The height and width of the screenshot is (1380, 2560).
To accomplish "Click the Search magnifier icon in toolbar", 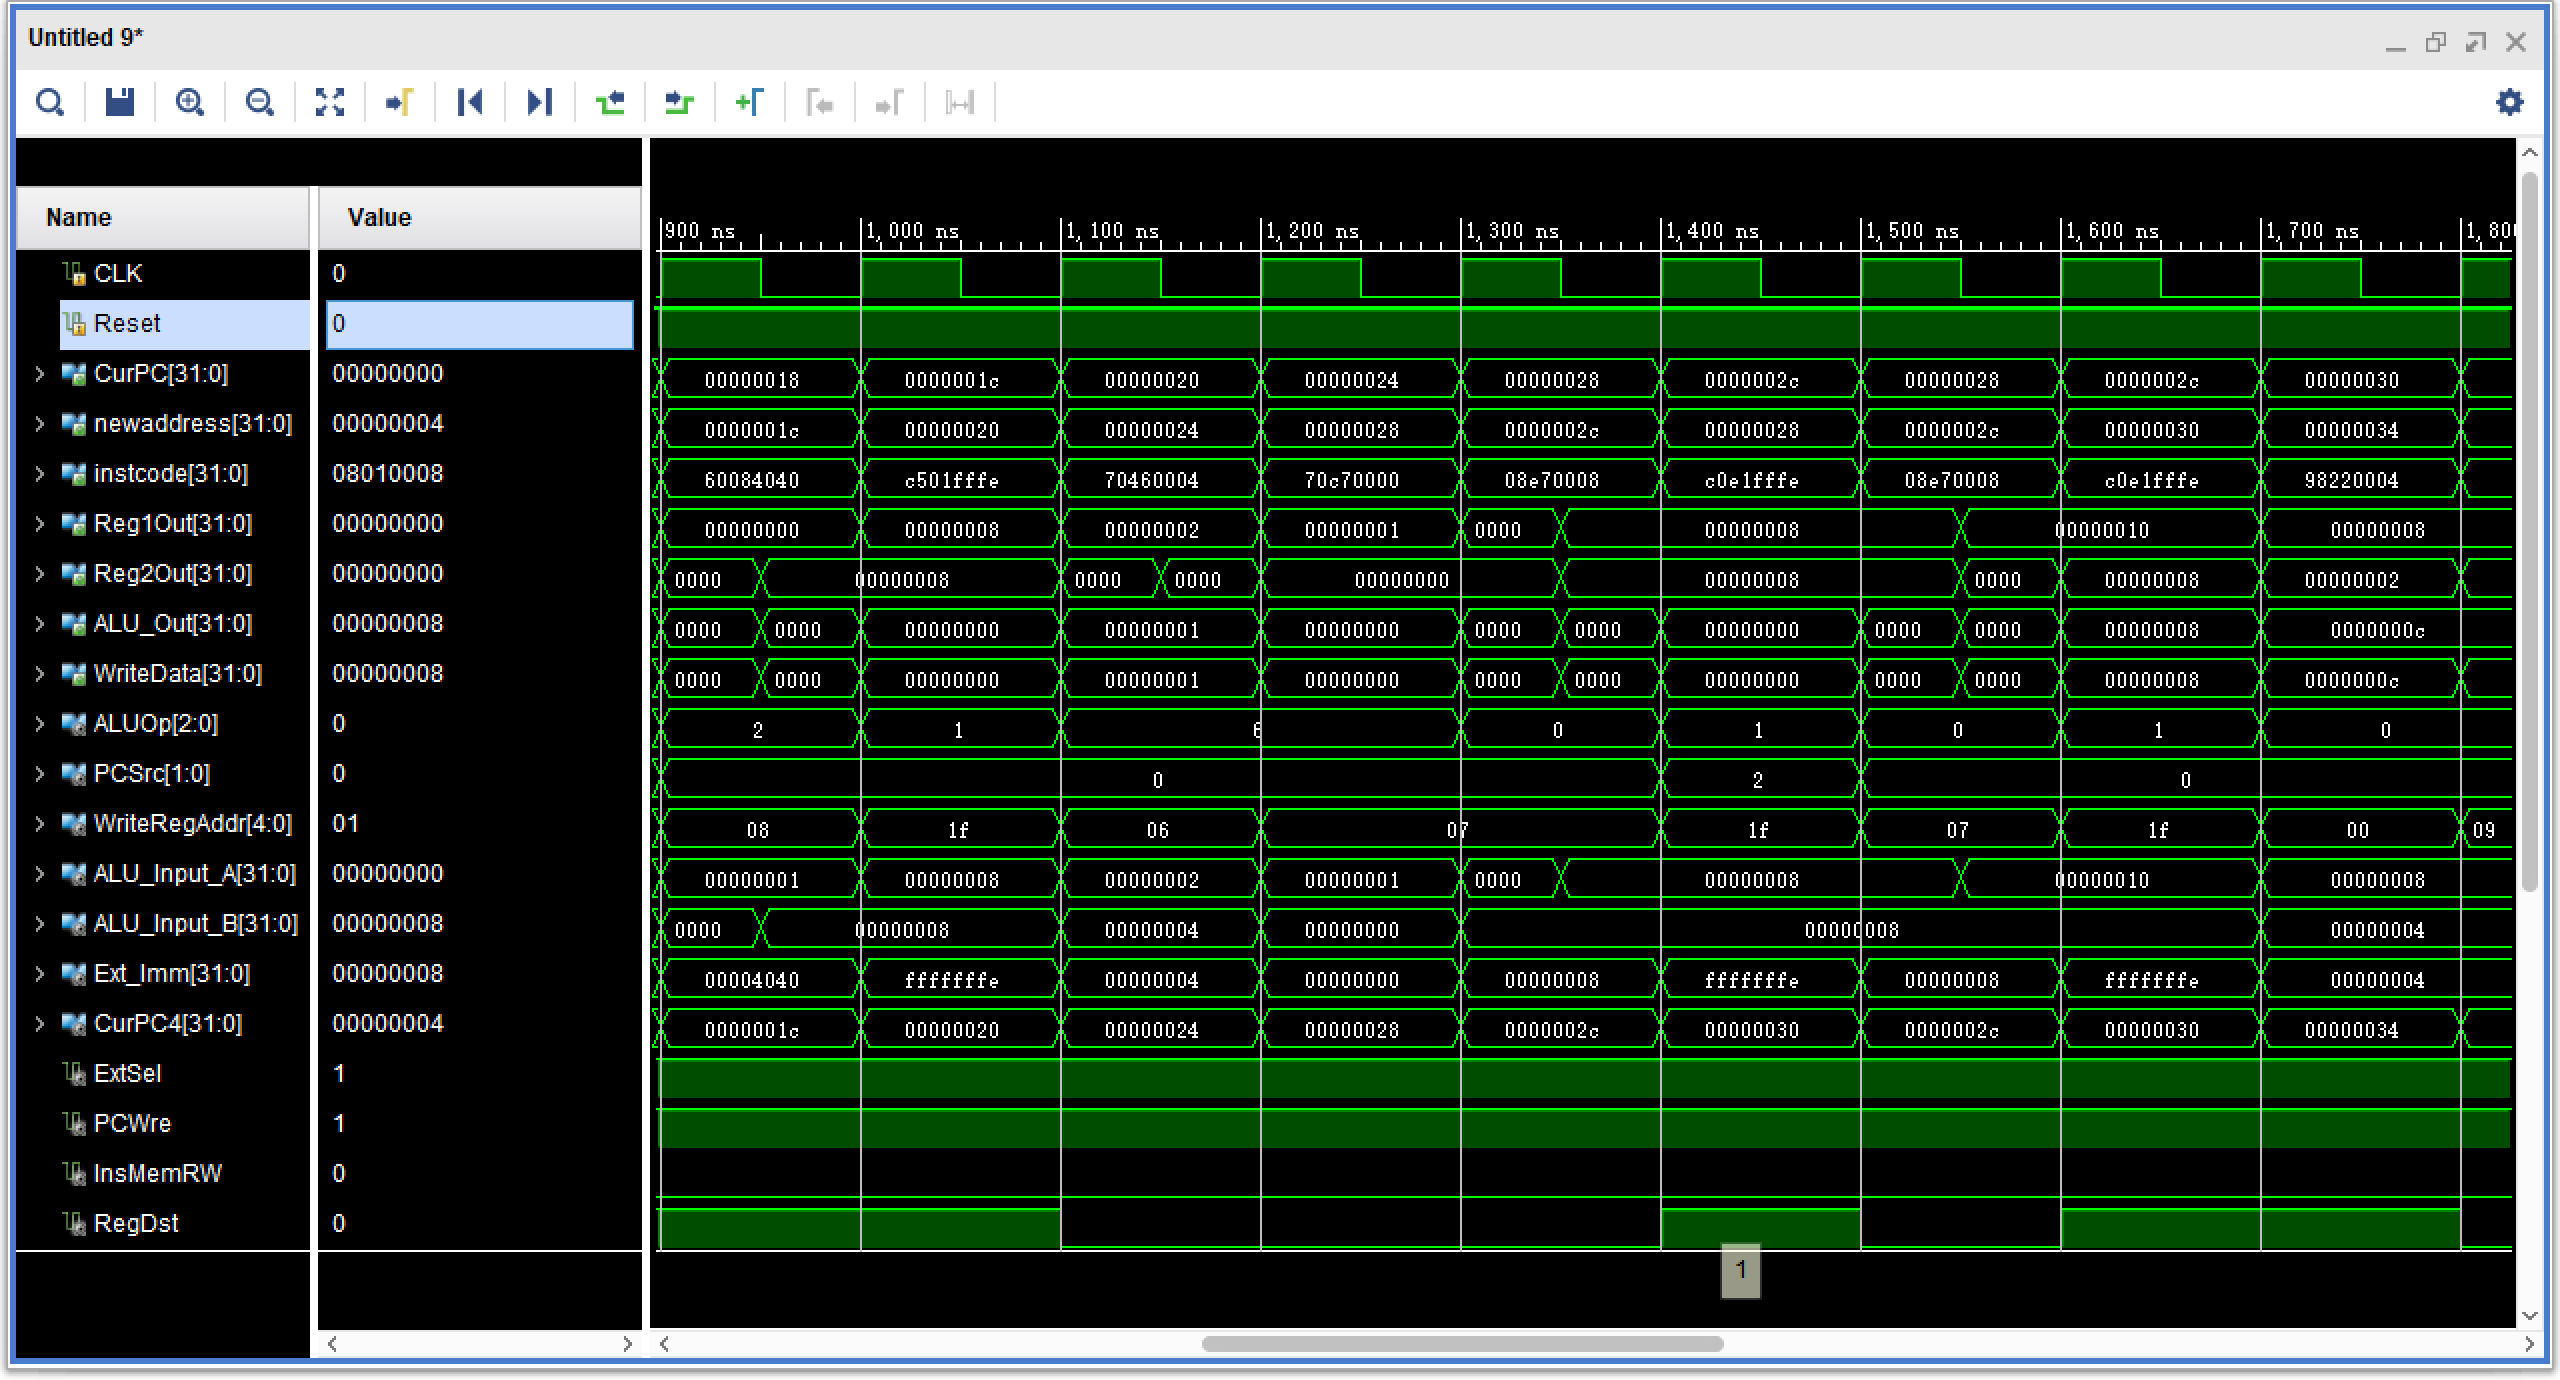I will [49, 102].
